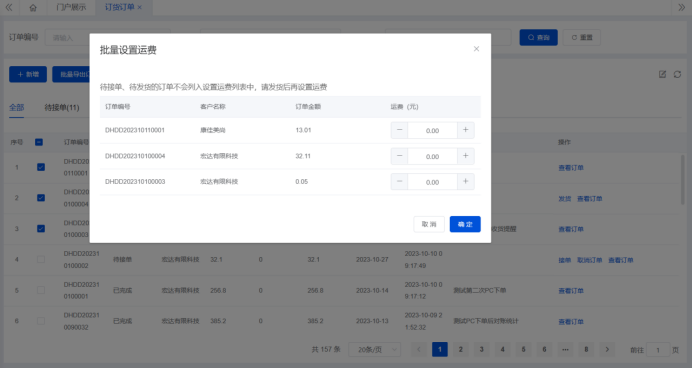The height and width of the screenshot is (368, 693).
Task: Go to previous page arrow
Action: pos(419,349)
